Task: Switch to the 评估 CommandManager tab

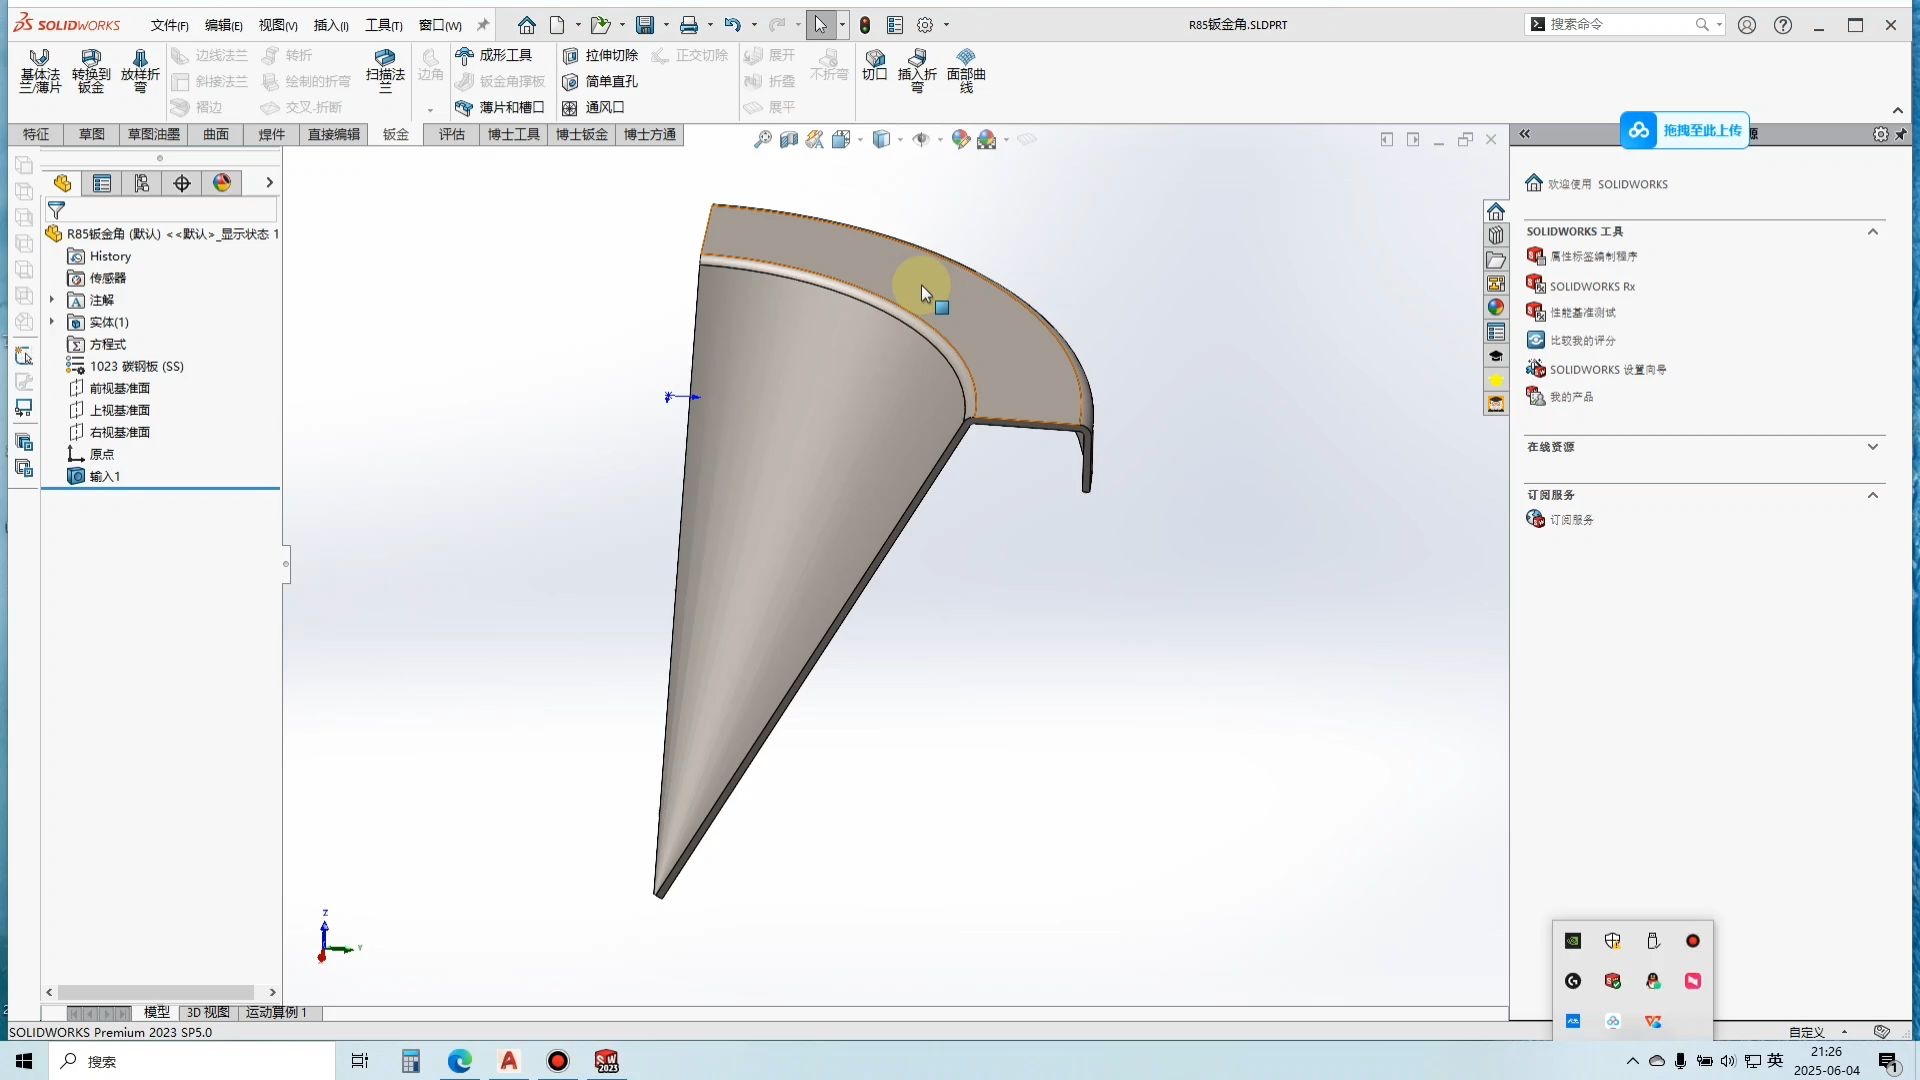Action: click(x=450, y=134)
